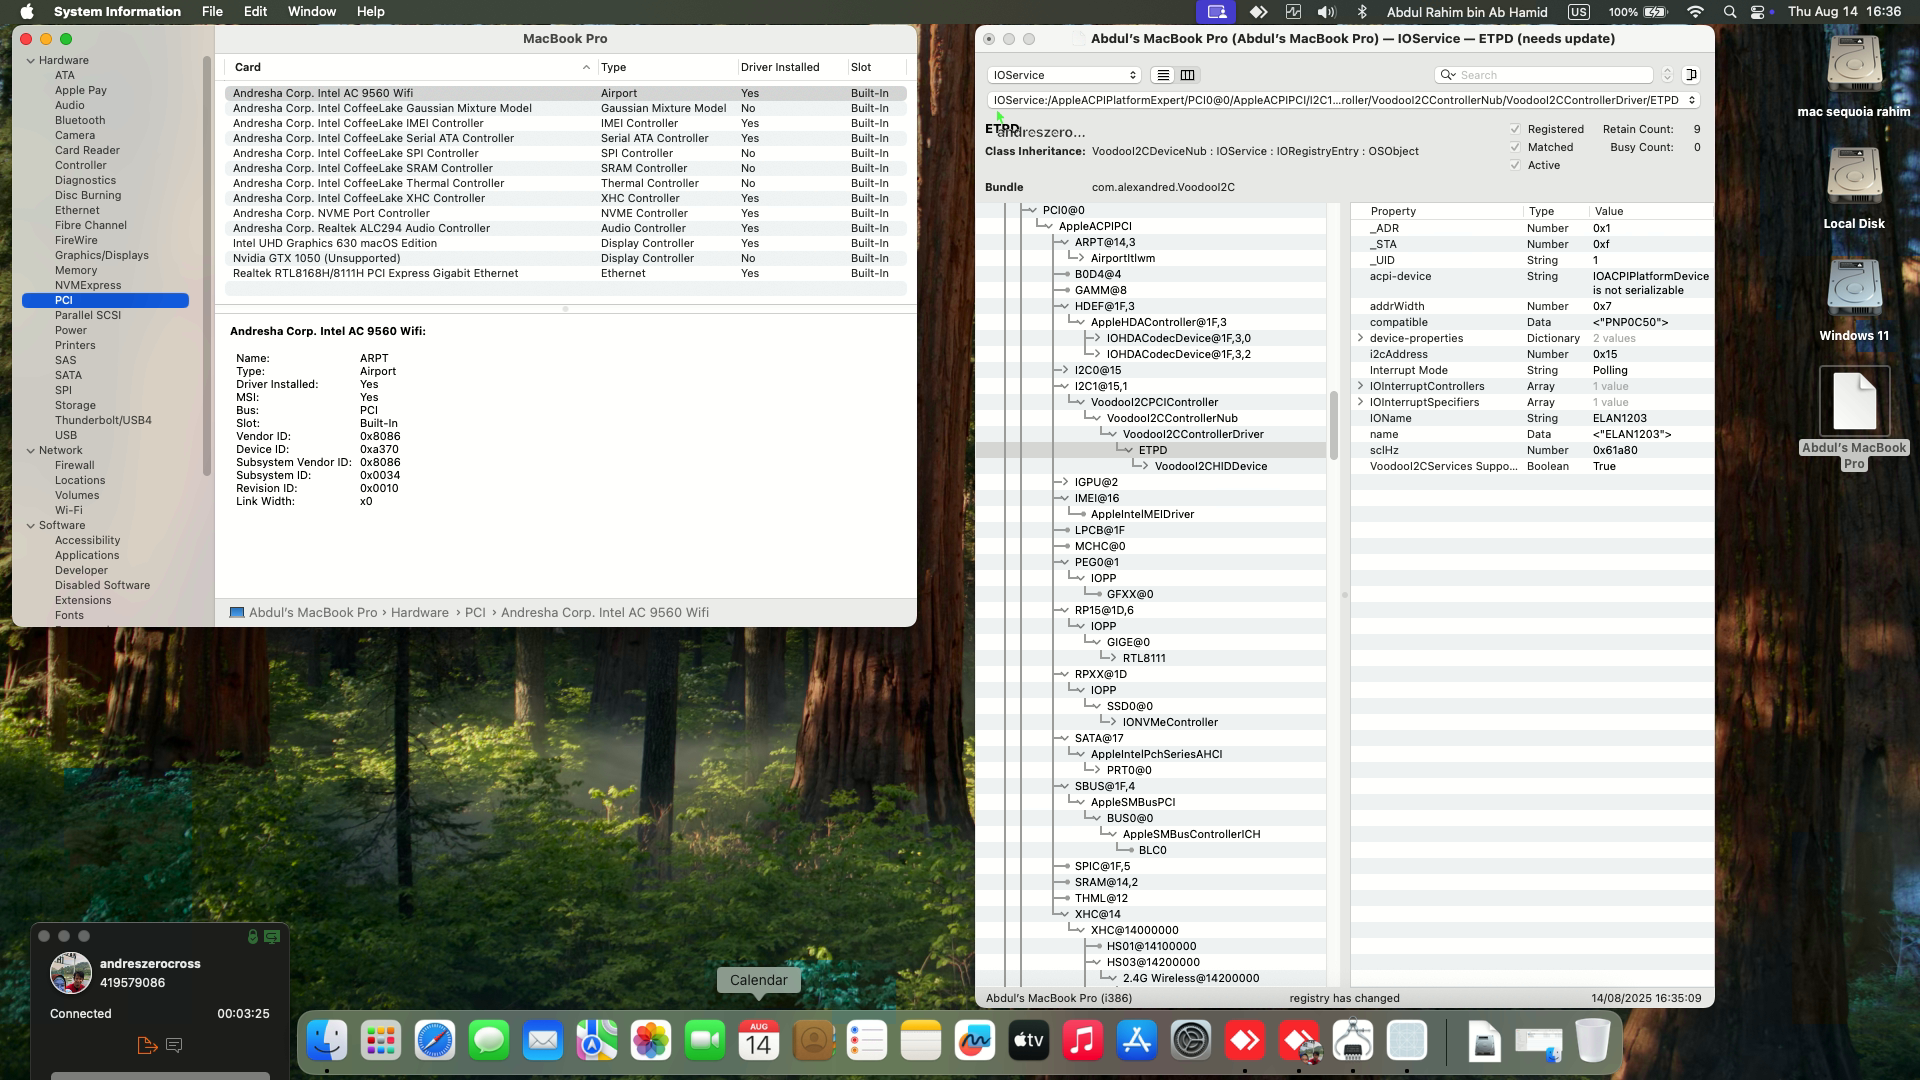Open the Trash in the Dock
1920x1080 pixels.
[x=1592, y=1041]
